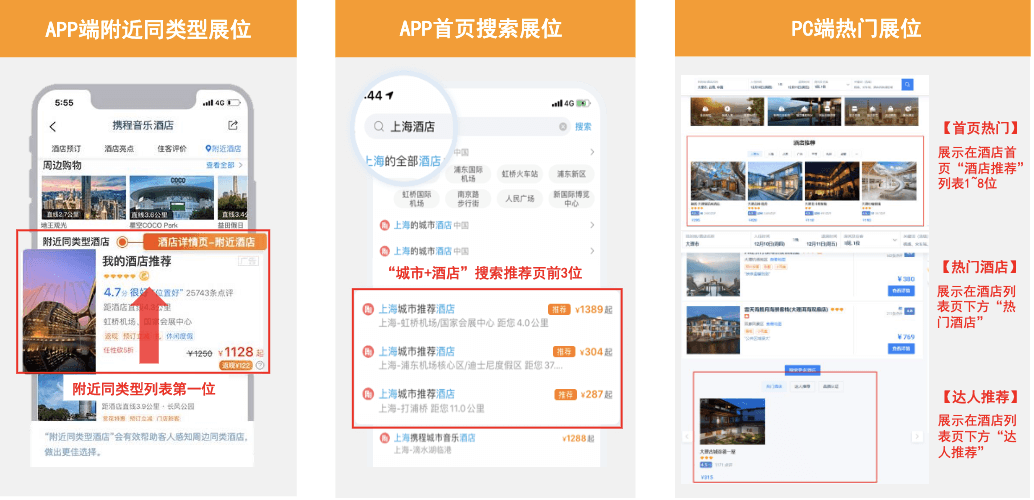The height and width of the screenshot is (500, 1034).
Task: Tap the 查看全部 link
Action: point(224,165)
